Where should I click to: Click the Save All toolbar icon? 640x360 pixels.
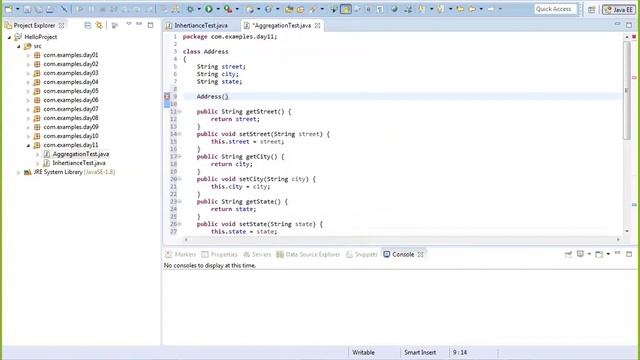tap(38, 9)
